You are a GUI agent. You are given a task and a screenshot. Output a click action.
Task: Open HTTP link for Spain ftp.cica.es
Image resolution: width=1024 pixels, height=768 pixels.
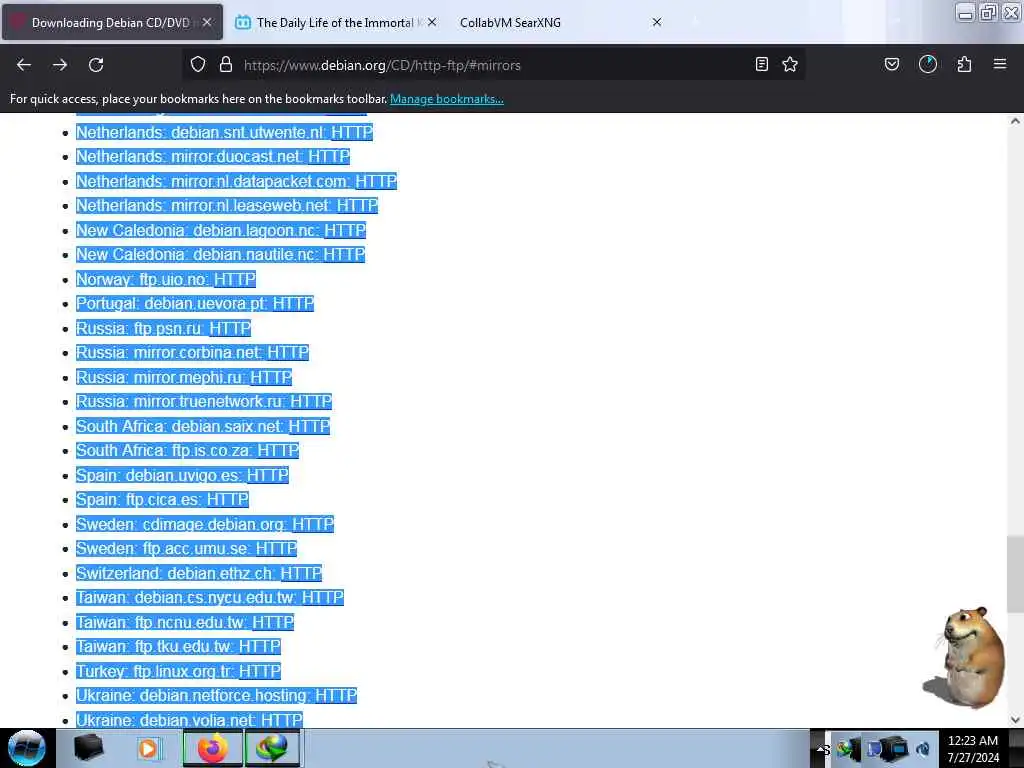pos(228,500)
